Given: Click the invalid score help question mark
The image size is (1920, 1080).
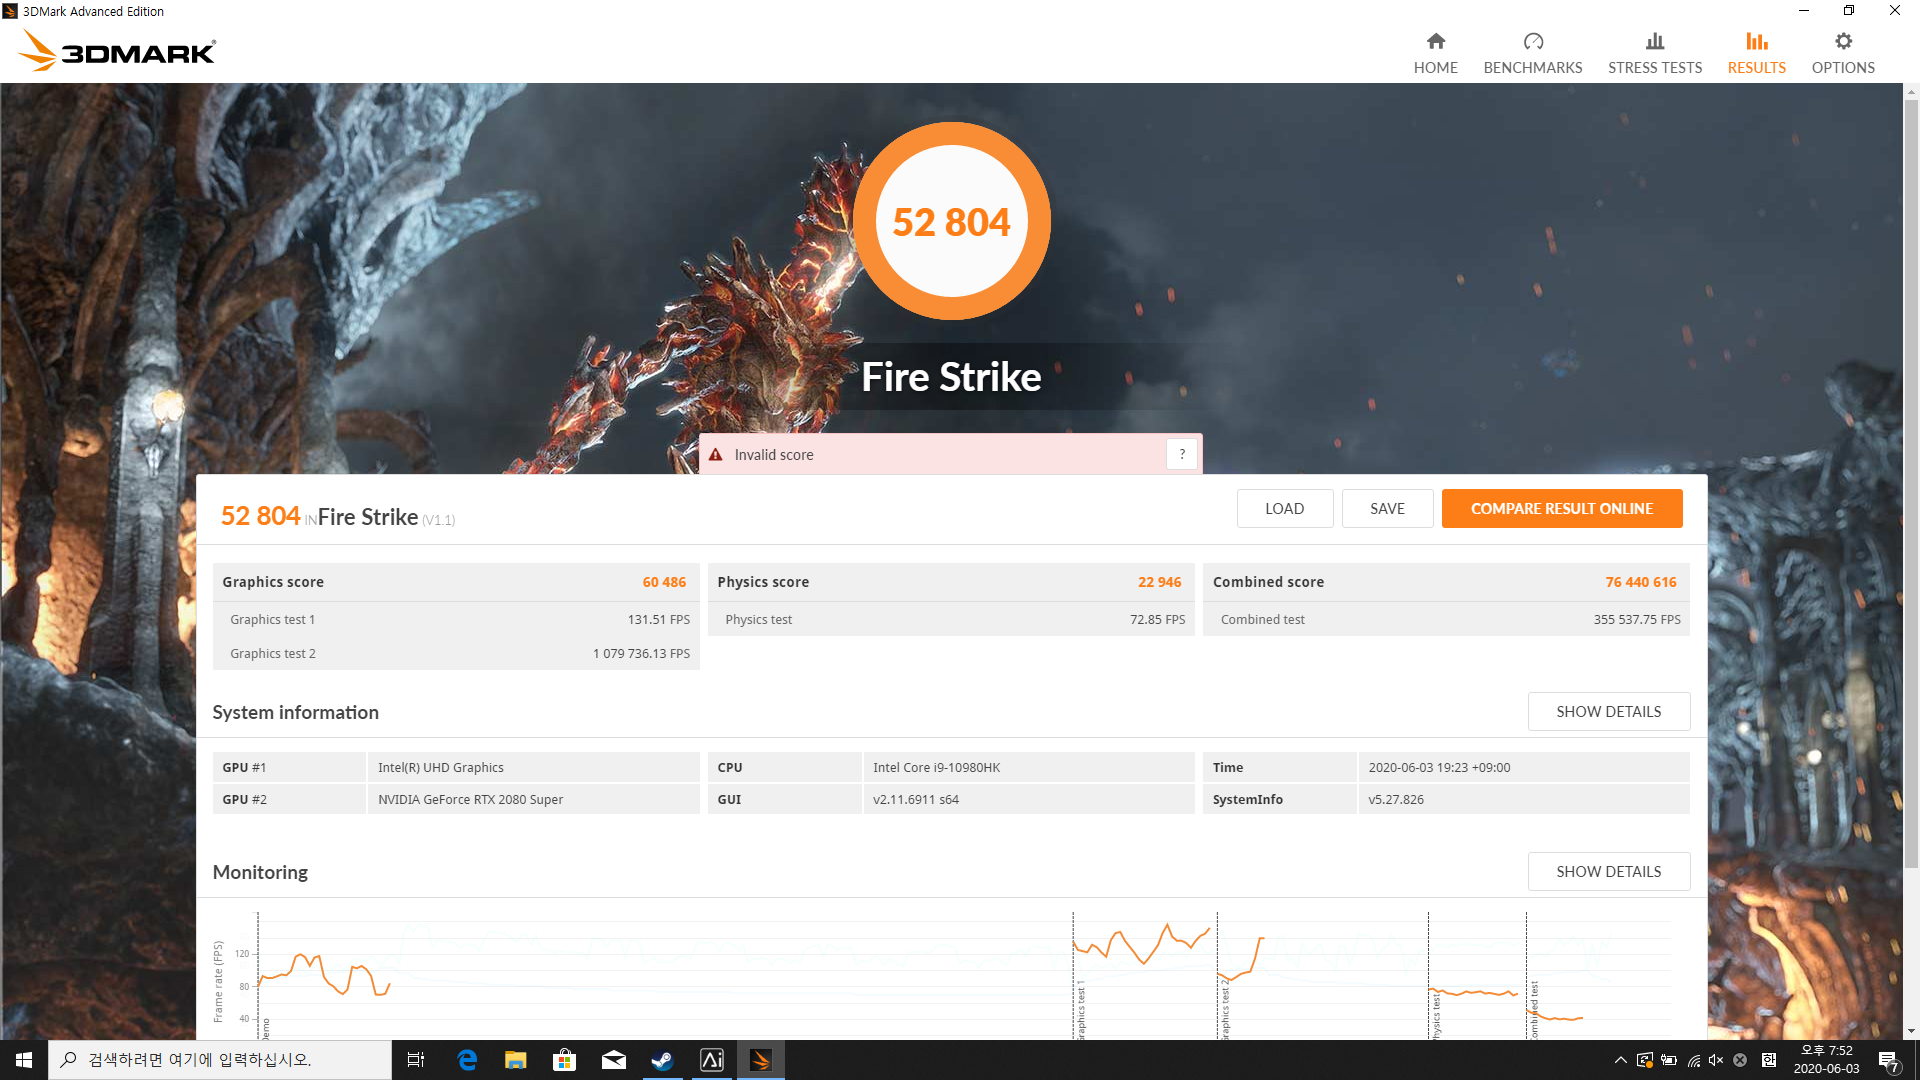Looking at the screenshot, I should 1182,454.
